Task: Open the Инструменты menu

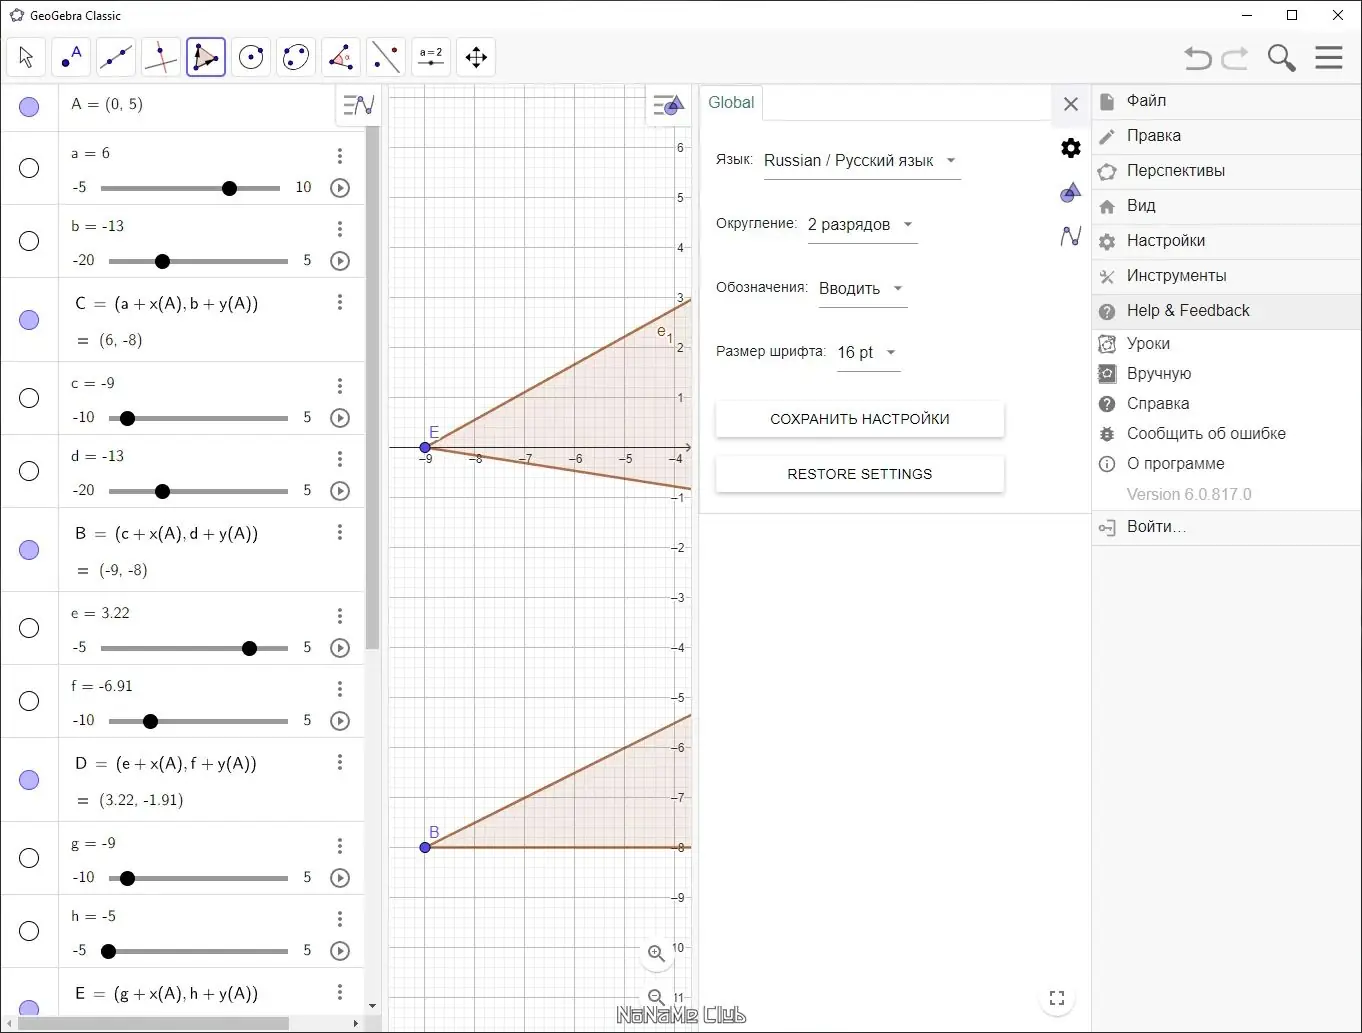Action: [1226, 276]
